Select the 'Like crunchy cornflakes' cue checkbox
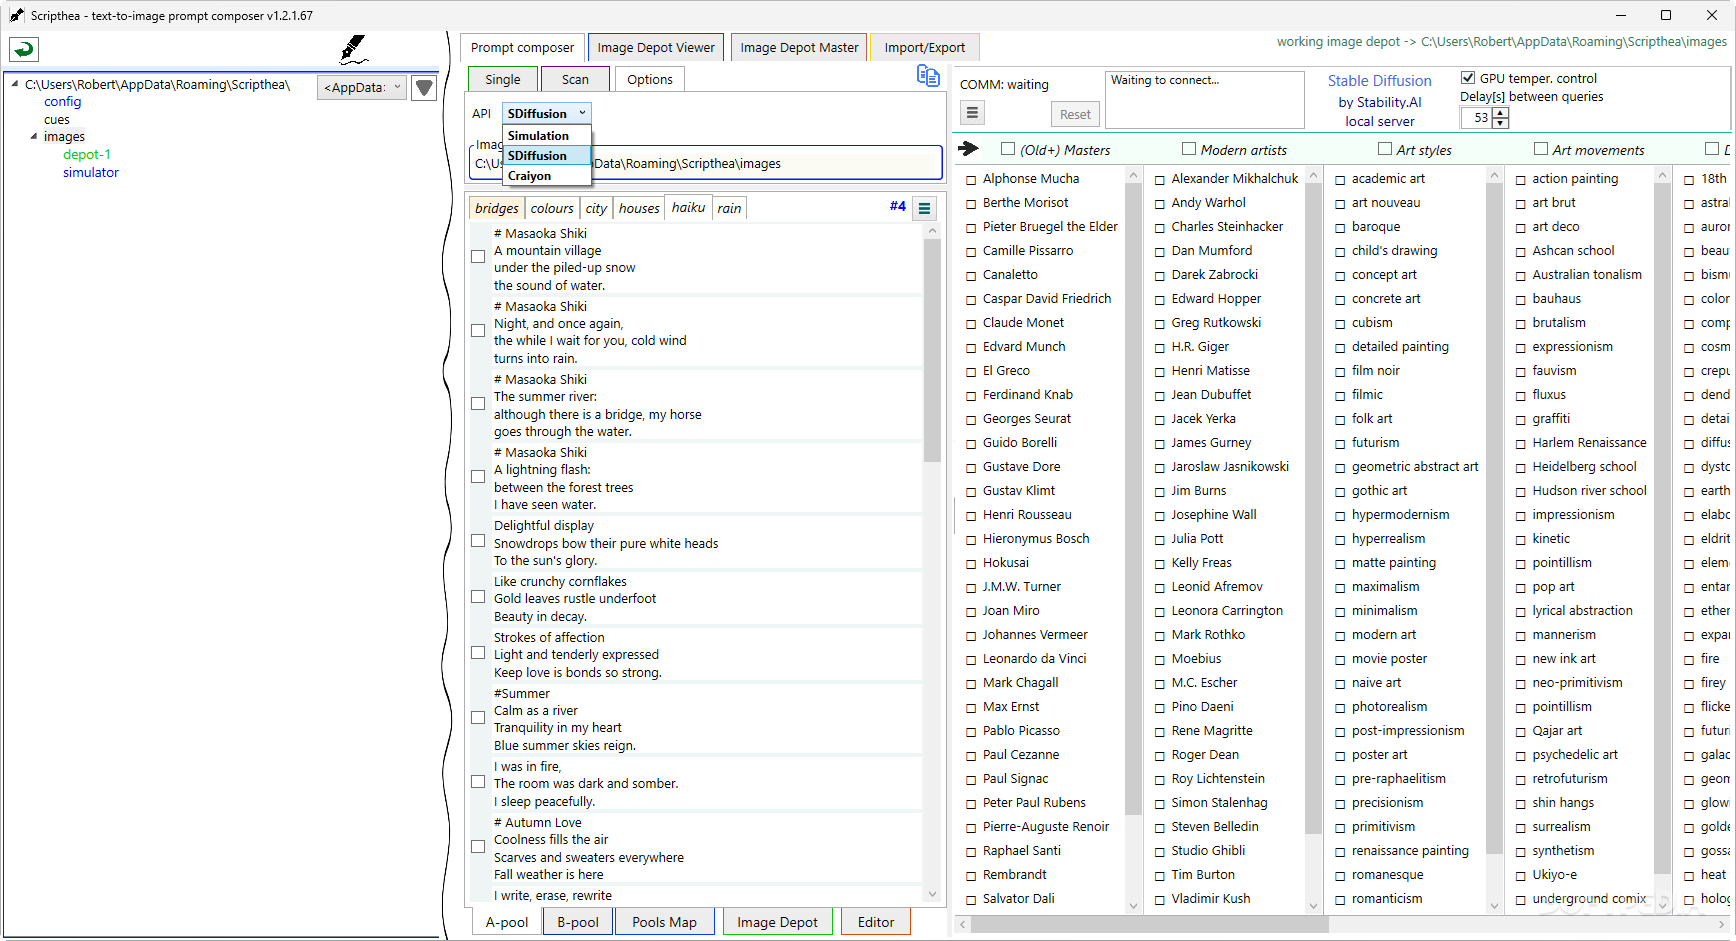 pos(478,597)
